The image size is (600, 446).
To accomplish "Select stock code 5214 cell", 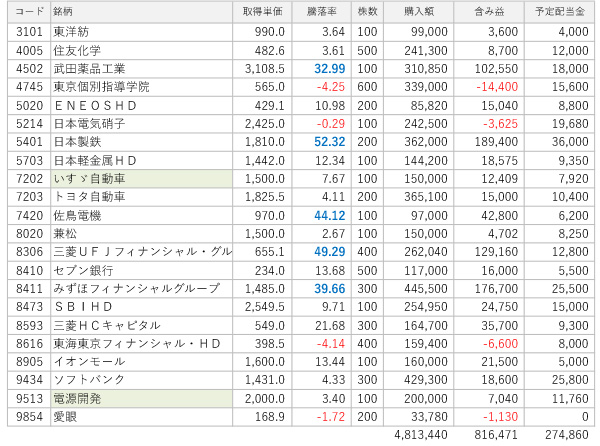I will tap(29, 124).
